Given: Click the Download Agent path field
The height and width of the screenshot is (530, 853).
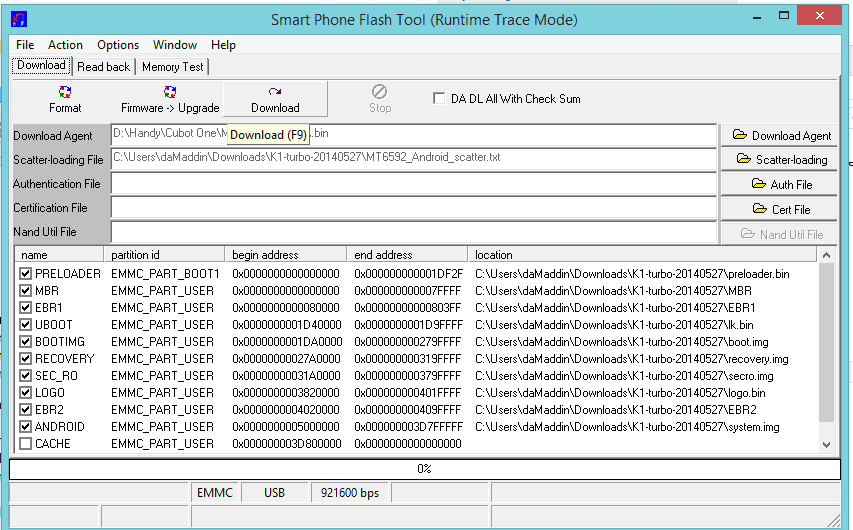Looking at the screenshot, I should click(x=413, y=134).
